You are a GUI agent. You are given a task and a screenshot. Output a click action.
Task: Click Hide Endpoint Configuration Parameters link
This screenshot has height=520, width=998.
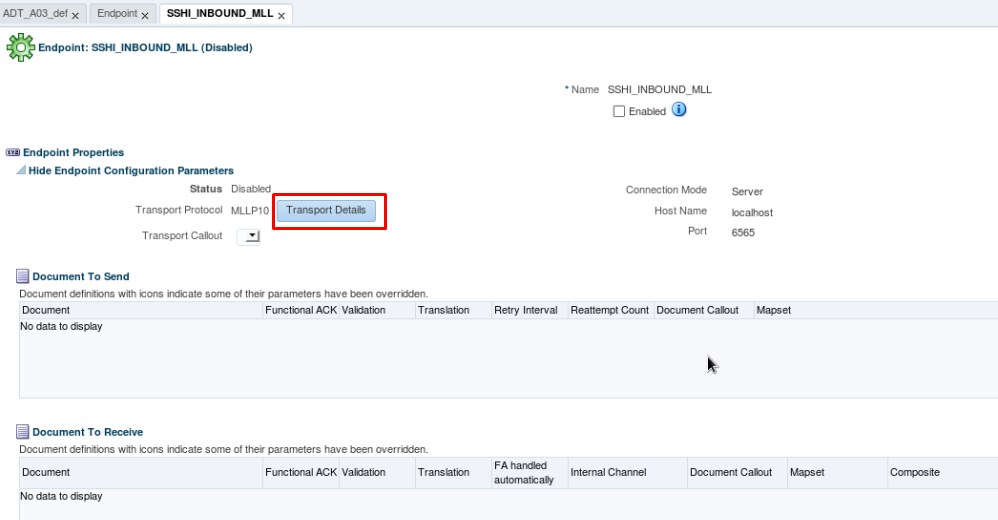coord(130,171)
